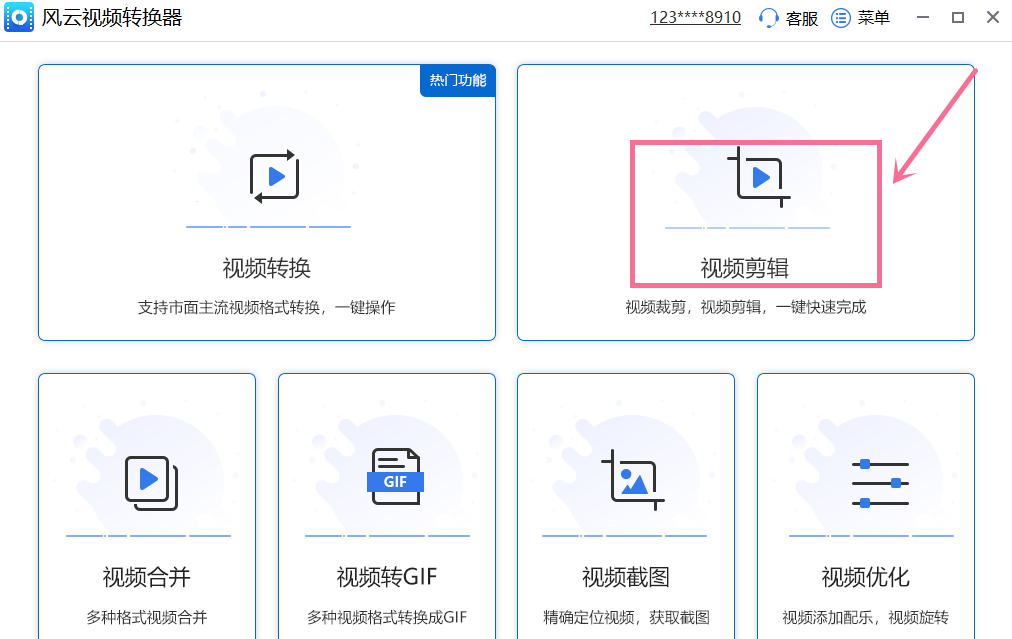The height and width of the screenshot is (639, 1012).
Task: Click the 视频剪辑 crop-play icon
Action: click(x=758, y=177)
